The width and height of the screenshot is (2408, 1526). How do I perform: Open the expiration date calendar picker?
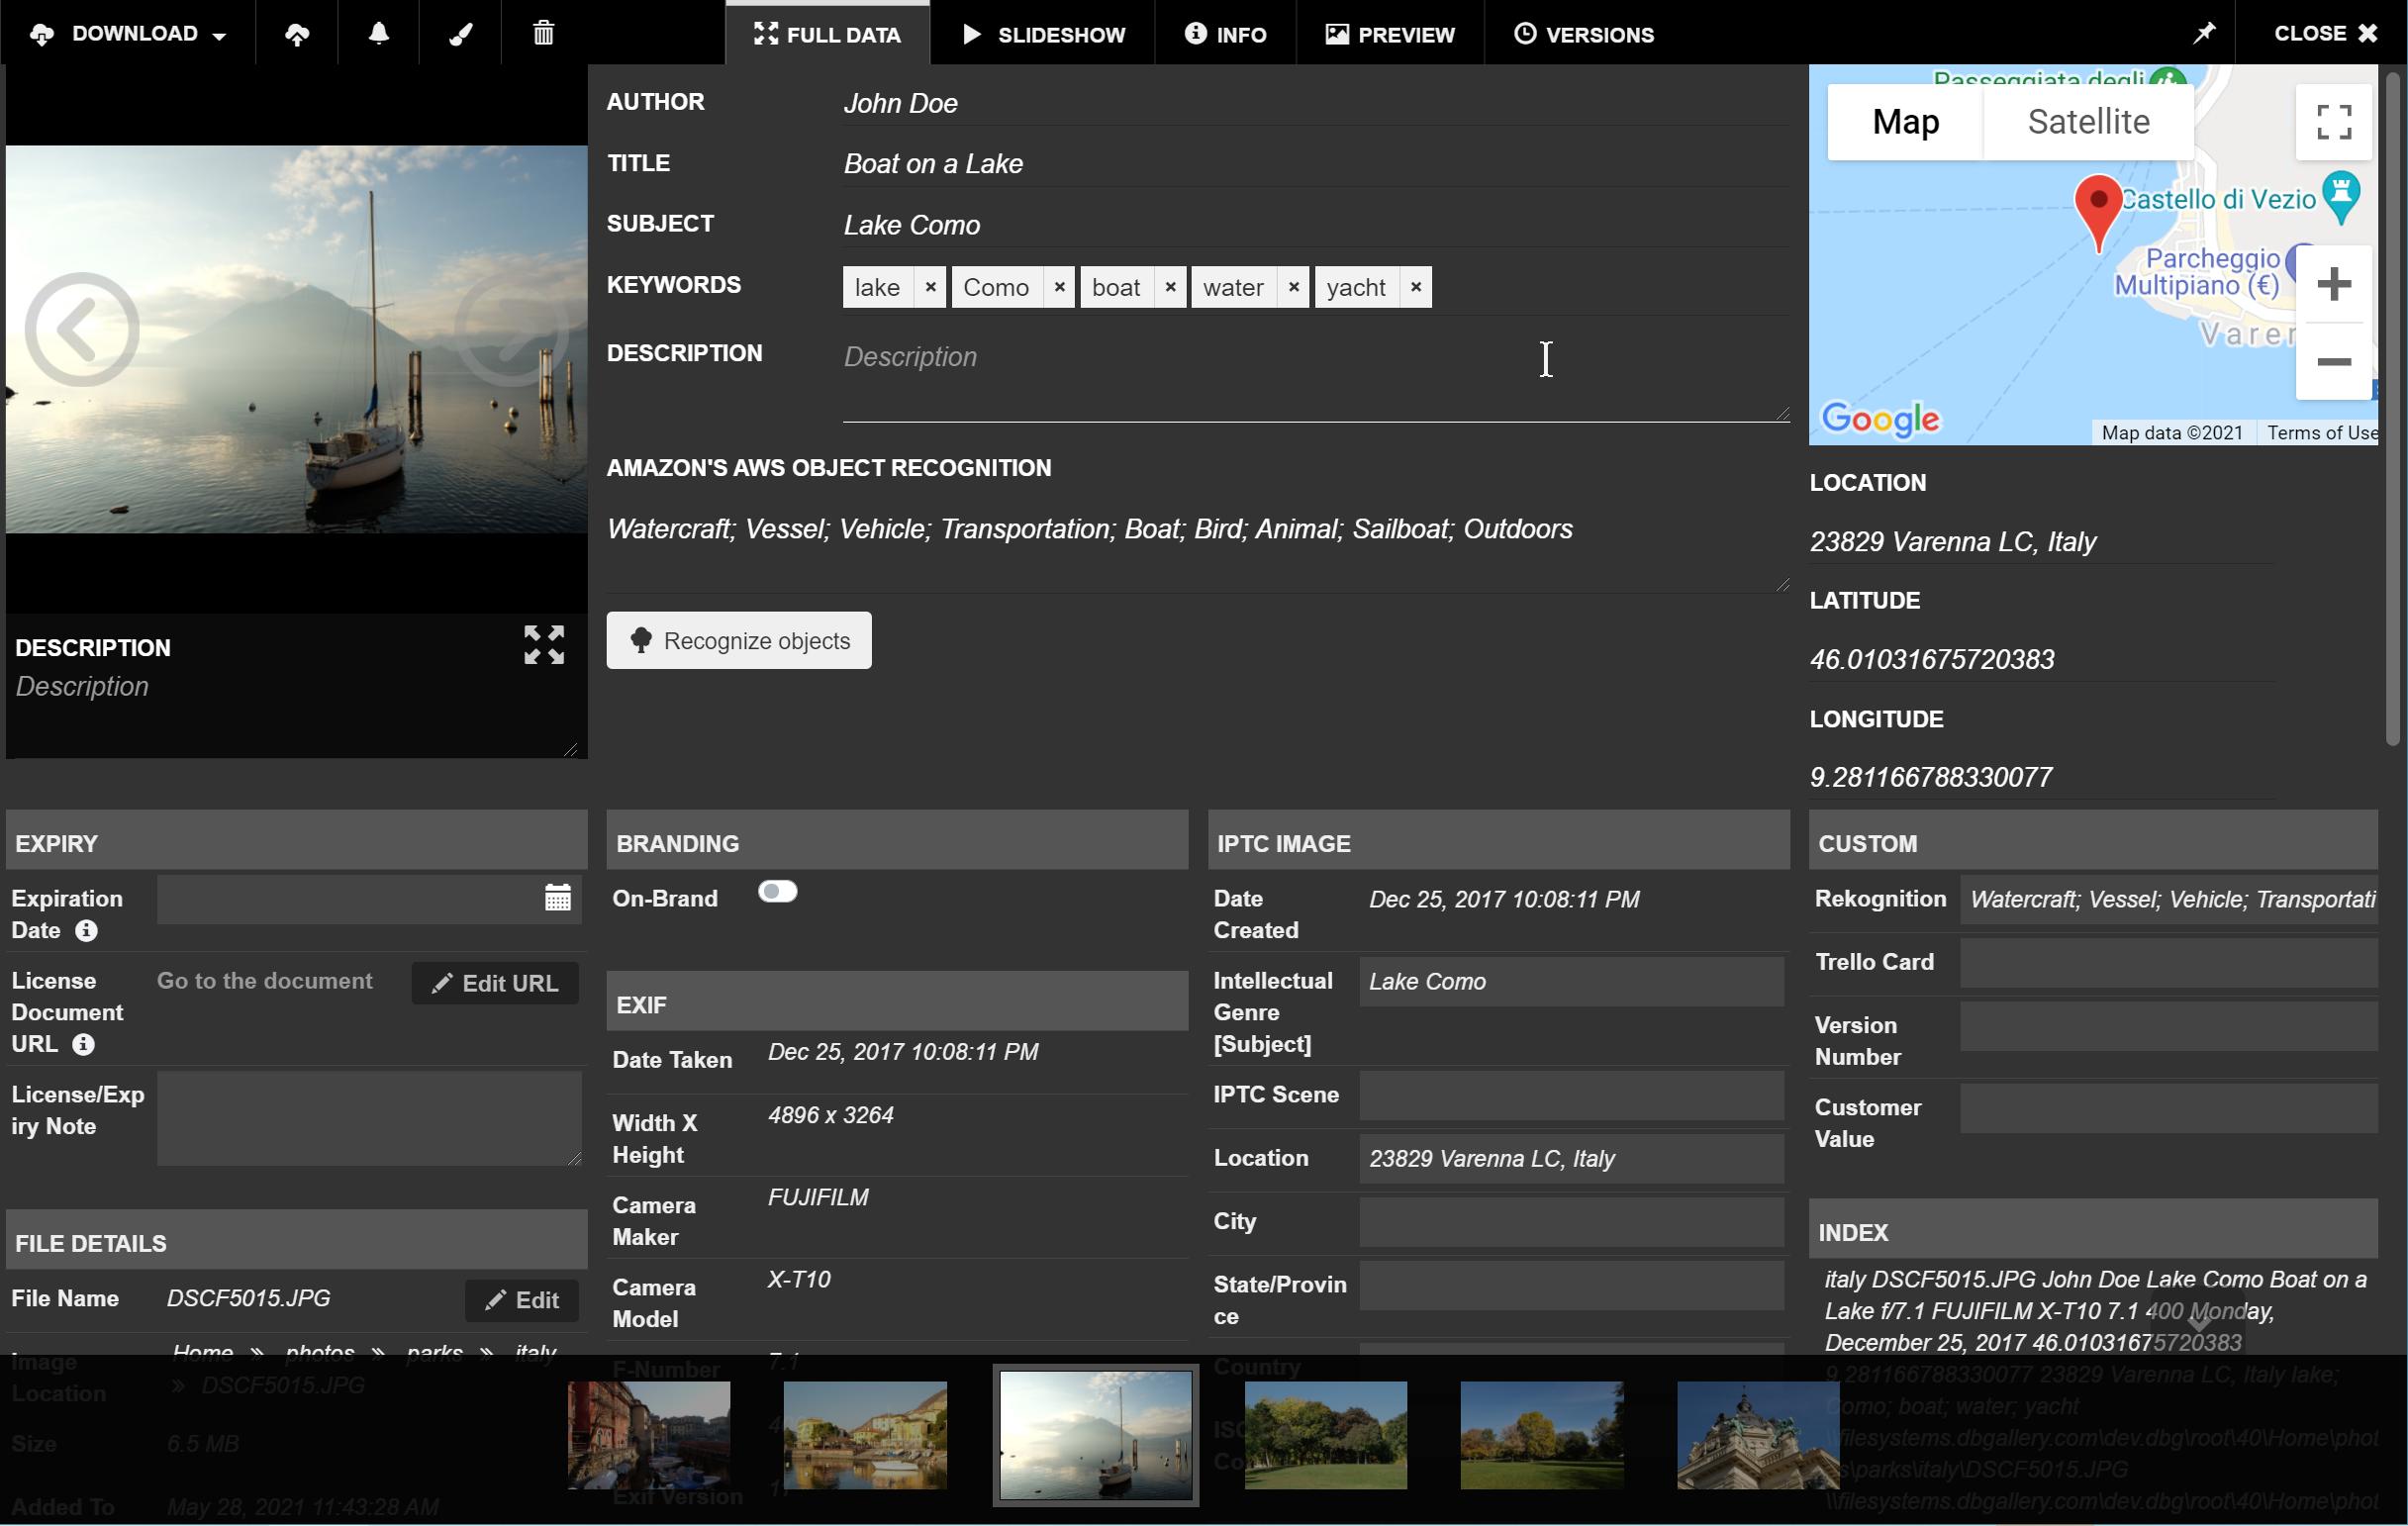click(x=557, y=898)
